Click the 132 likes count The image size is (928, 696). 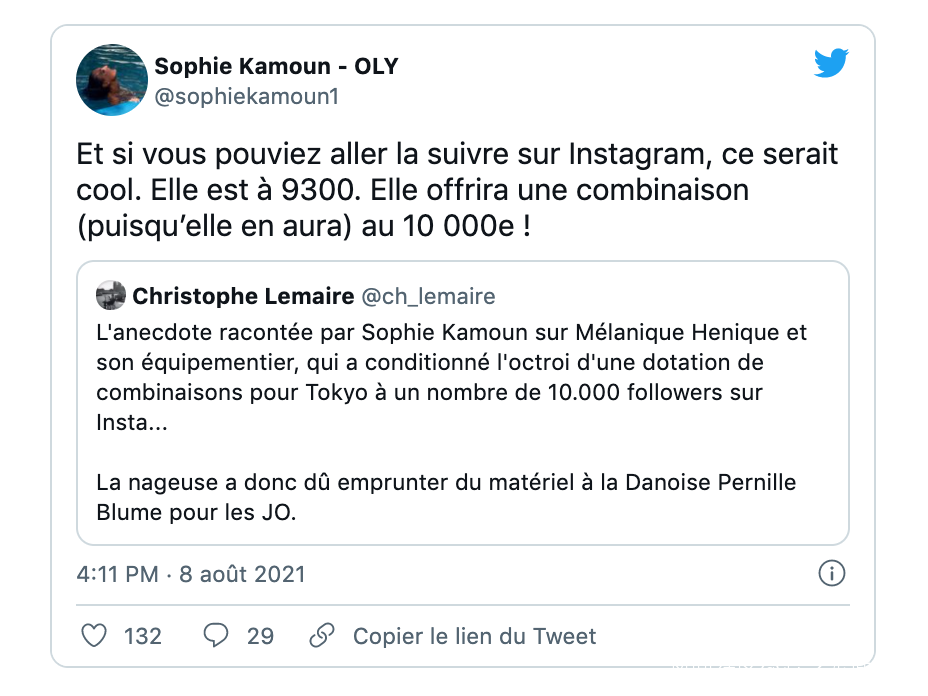(142, 636)
